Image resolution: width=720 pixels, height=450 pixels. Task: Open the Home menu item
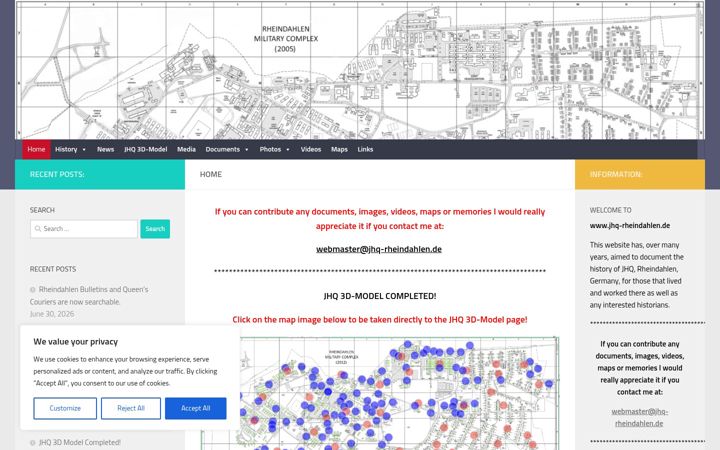coord(36,149)
